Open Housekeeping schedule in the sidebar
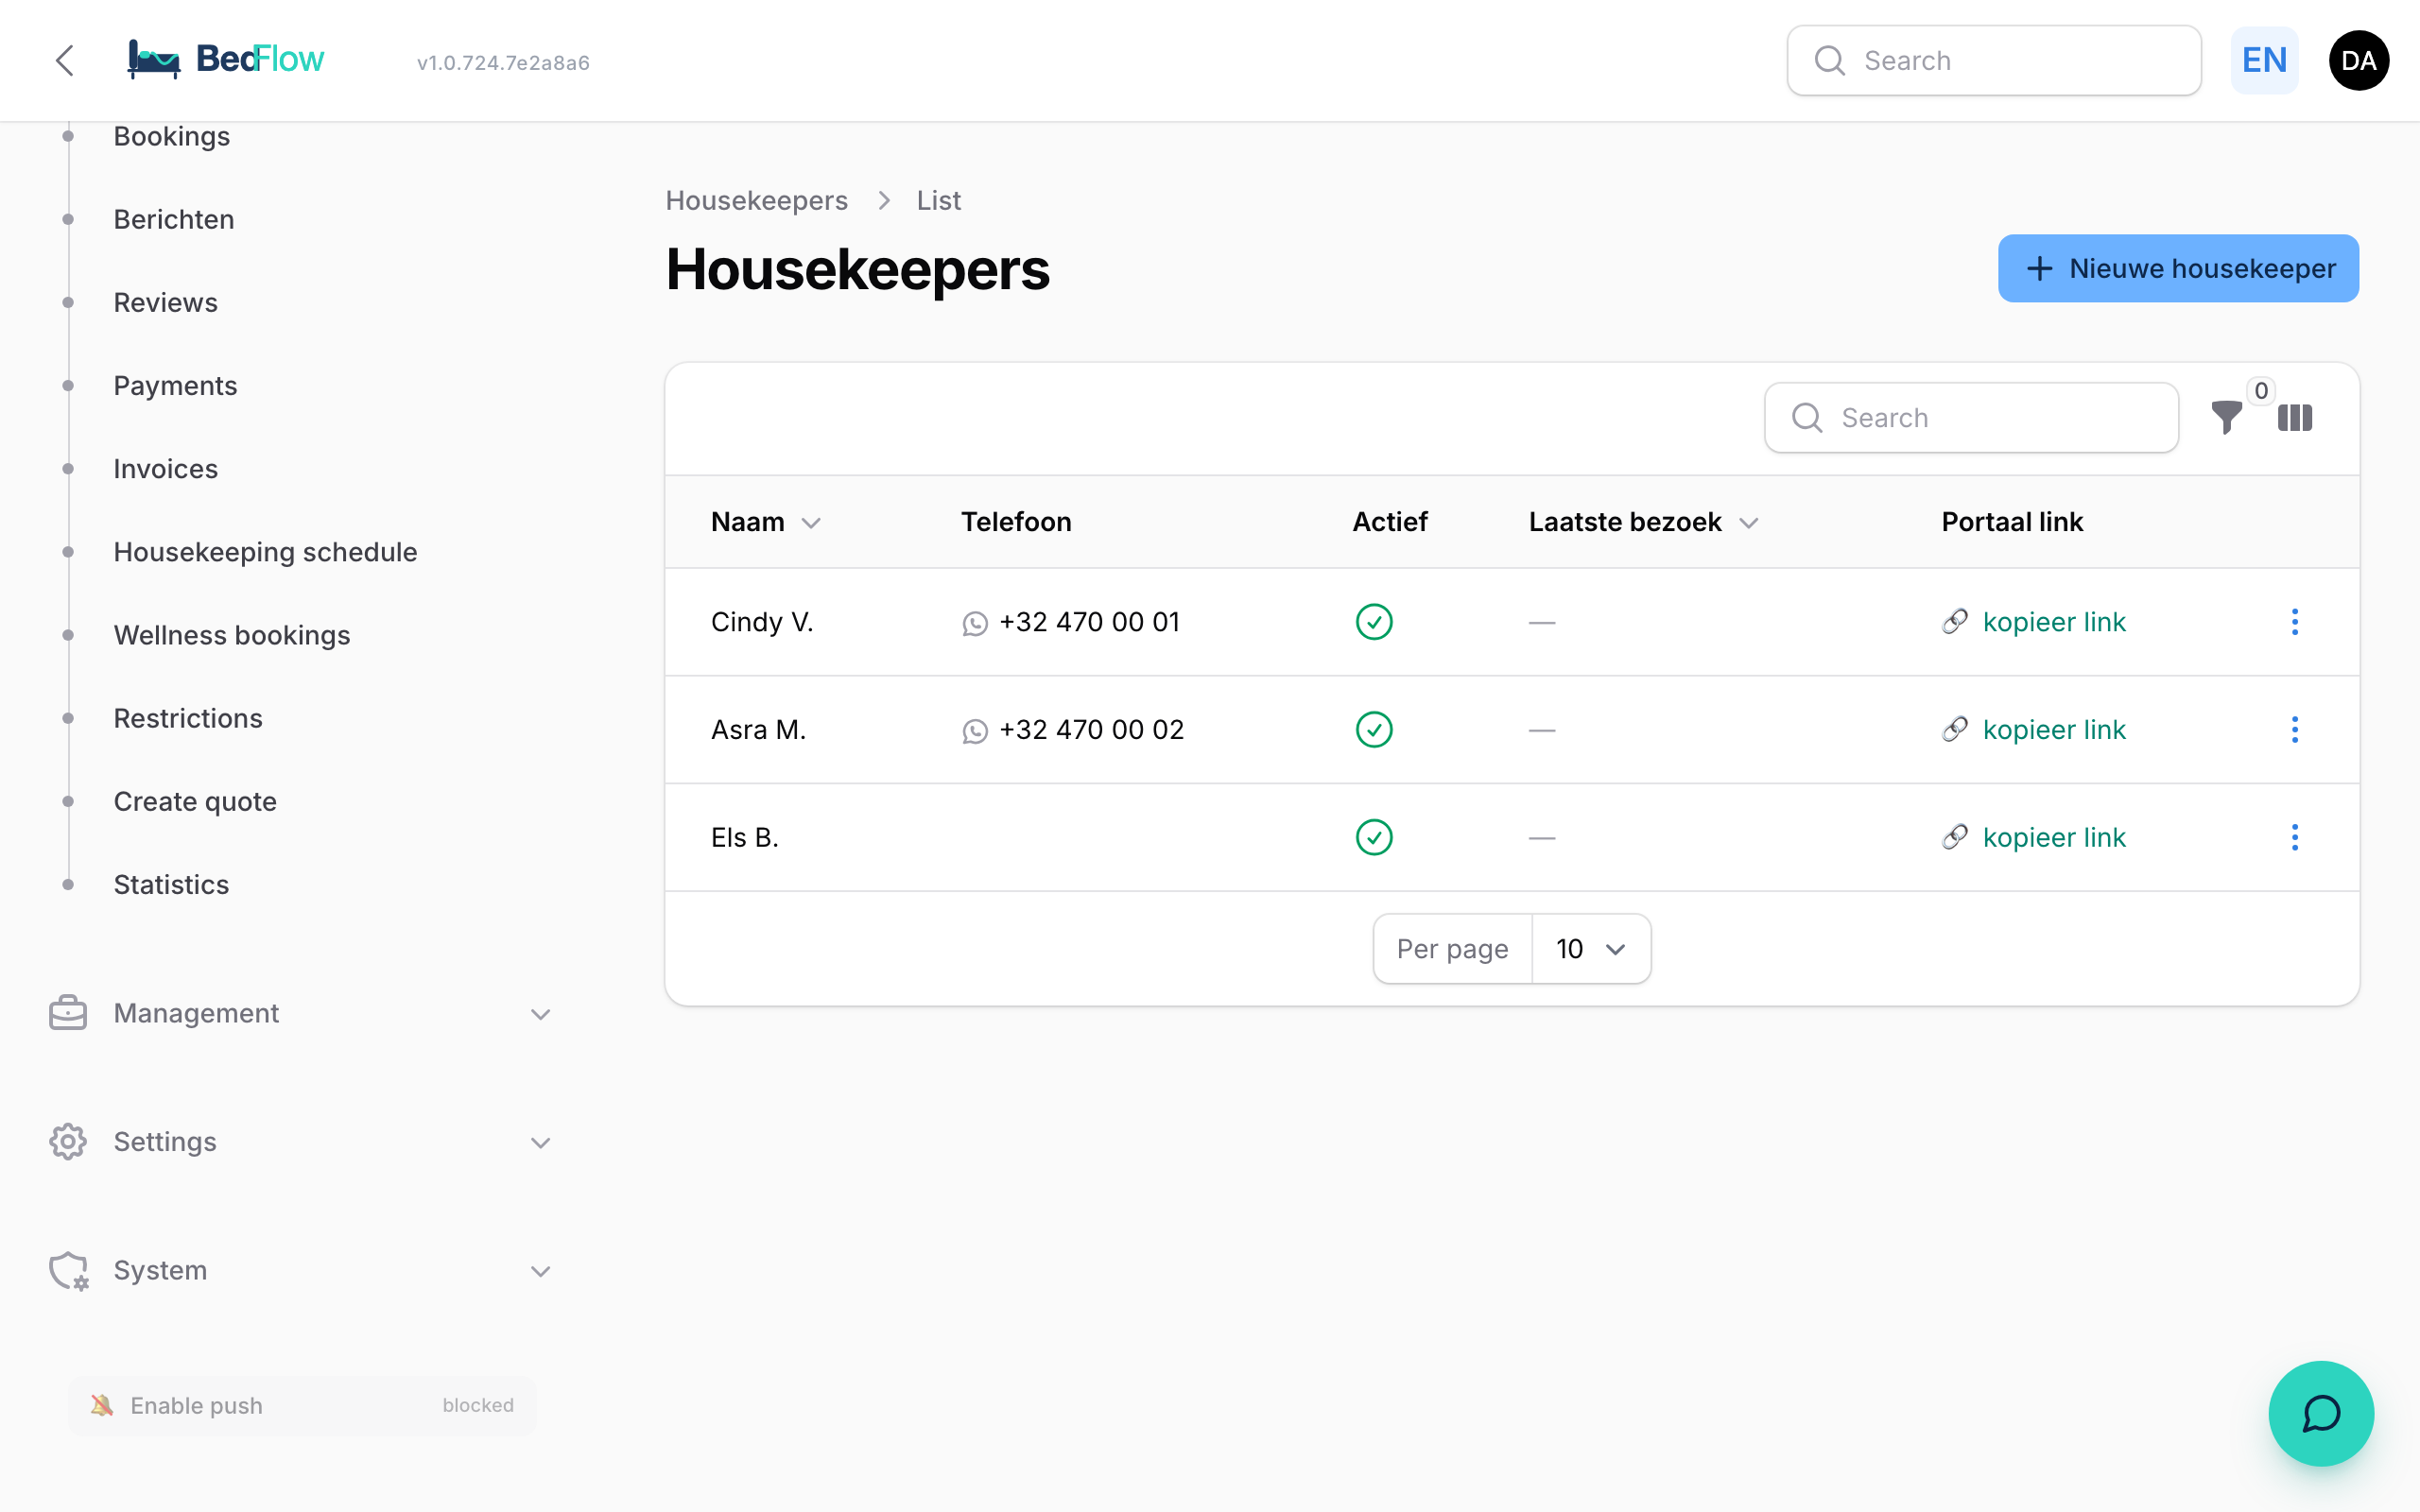The height and width of the screenshot is (1512, 2420). click(265, 552)
